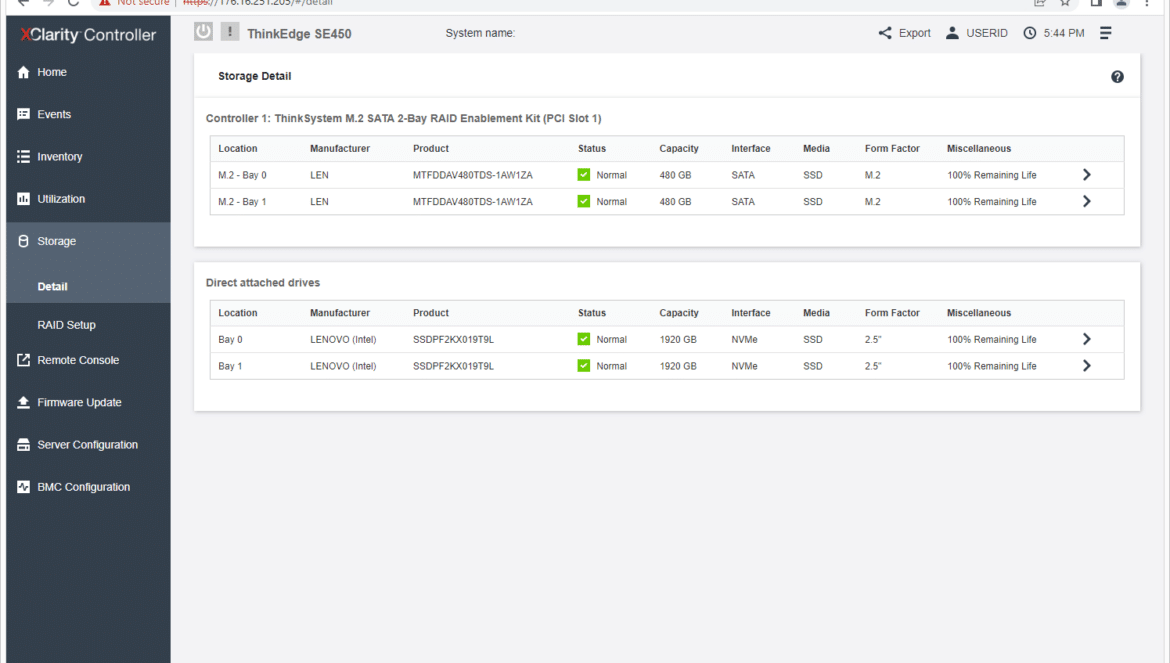1170x663 pixels.
Task: Open the USERID user account icon
Action: 952,33
